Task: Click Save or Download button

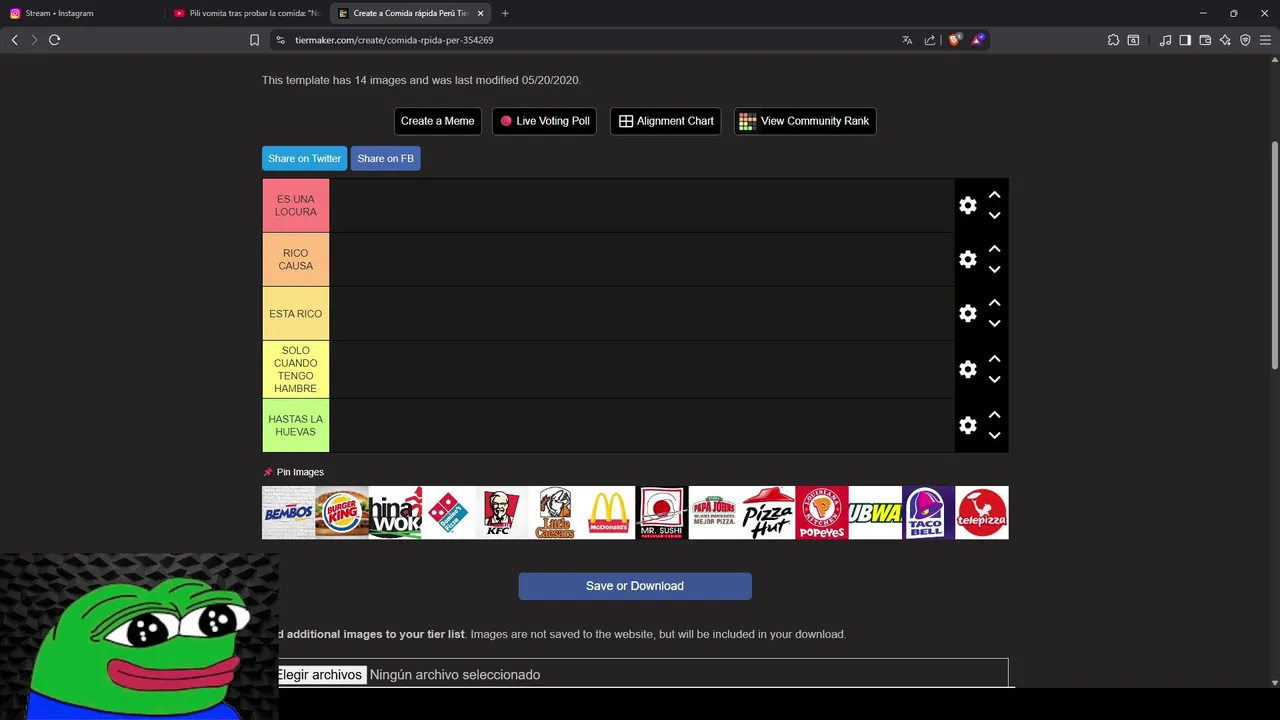Action: coord(635,586)
